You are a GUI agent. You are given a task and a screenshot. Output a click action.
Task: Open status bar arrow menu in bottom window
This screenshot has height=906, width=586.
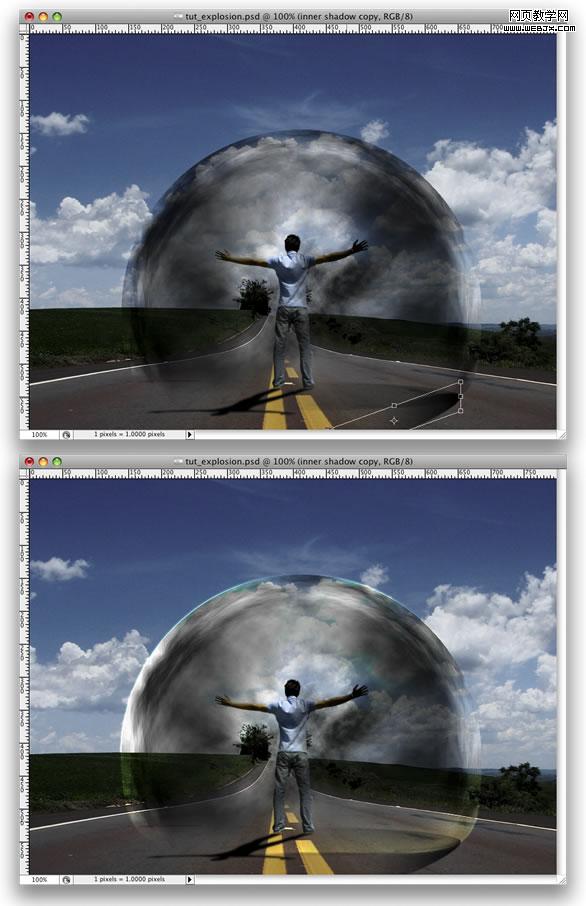point(190,879)
